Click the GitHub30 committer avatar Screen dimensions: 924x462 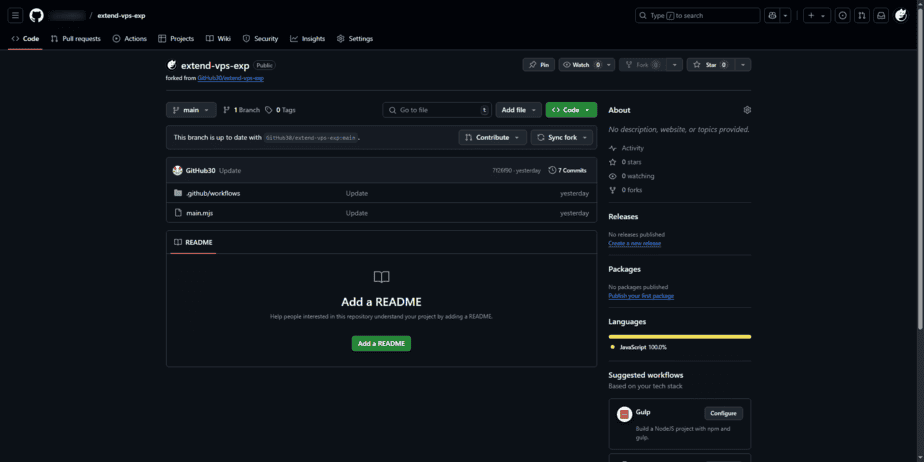(x=177, y=170)
